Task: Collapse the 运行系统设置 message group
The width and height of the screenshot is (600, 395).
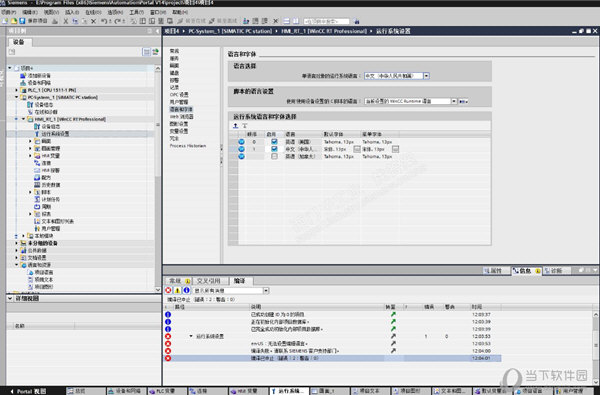Action: click(191, 336)
